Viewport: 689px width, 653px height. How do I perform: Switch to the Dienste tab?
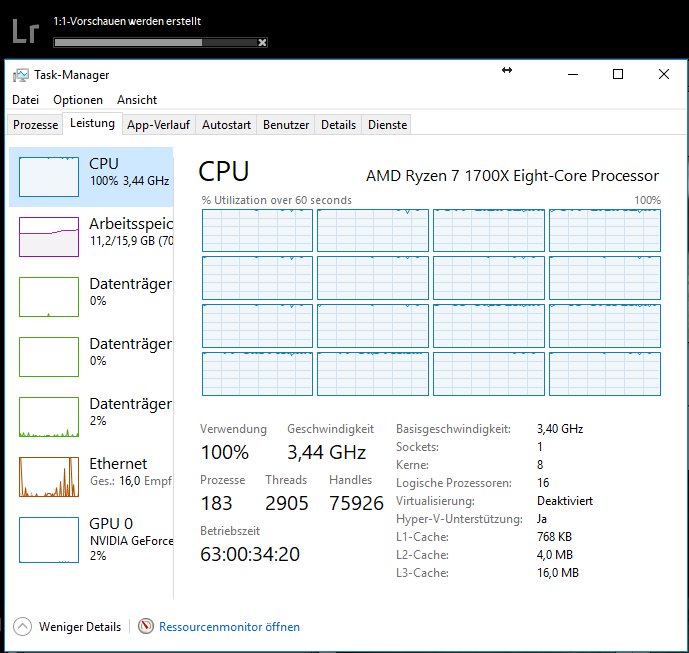click(388, 125)
